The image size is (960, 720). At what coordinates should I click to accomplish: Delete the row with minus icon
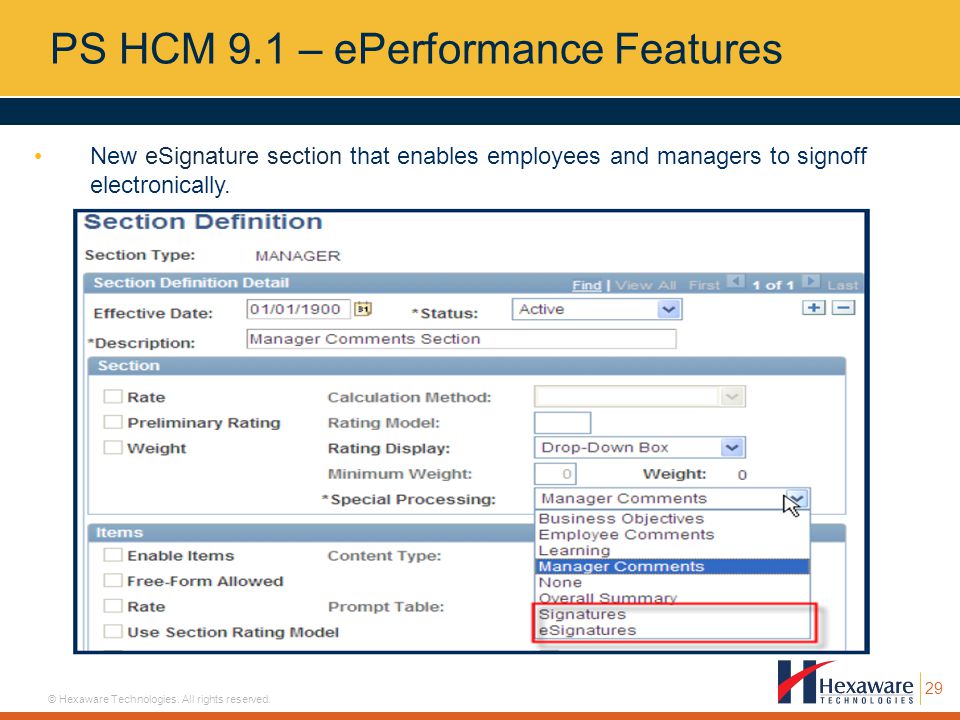(843, 307)
